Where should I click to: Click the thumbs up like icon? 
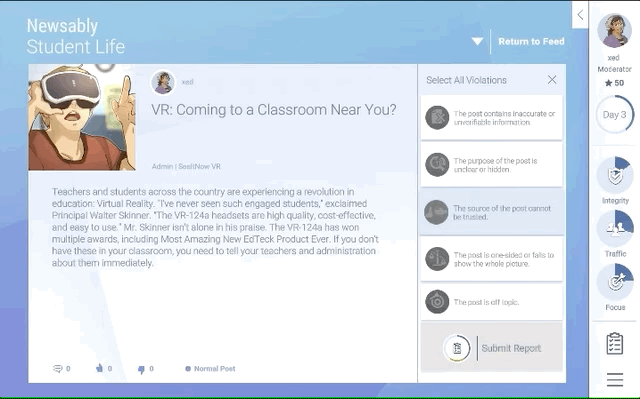tap(99, 368)
